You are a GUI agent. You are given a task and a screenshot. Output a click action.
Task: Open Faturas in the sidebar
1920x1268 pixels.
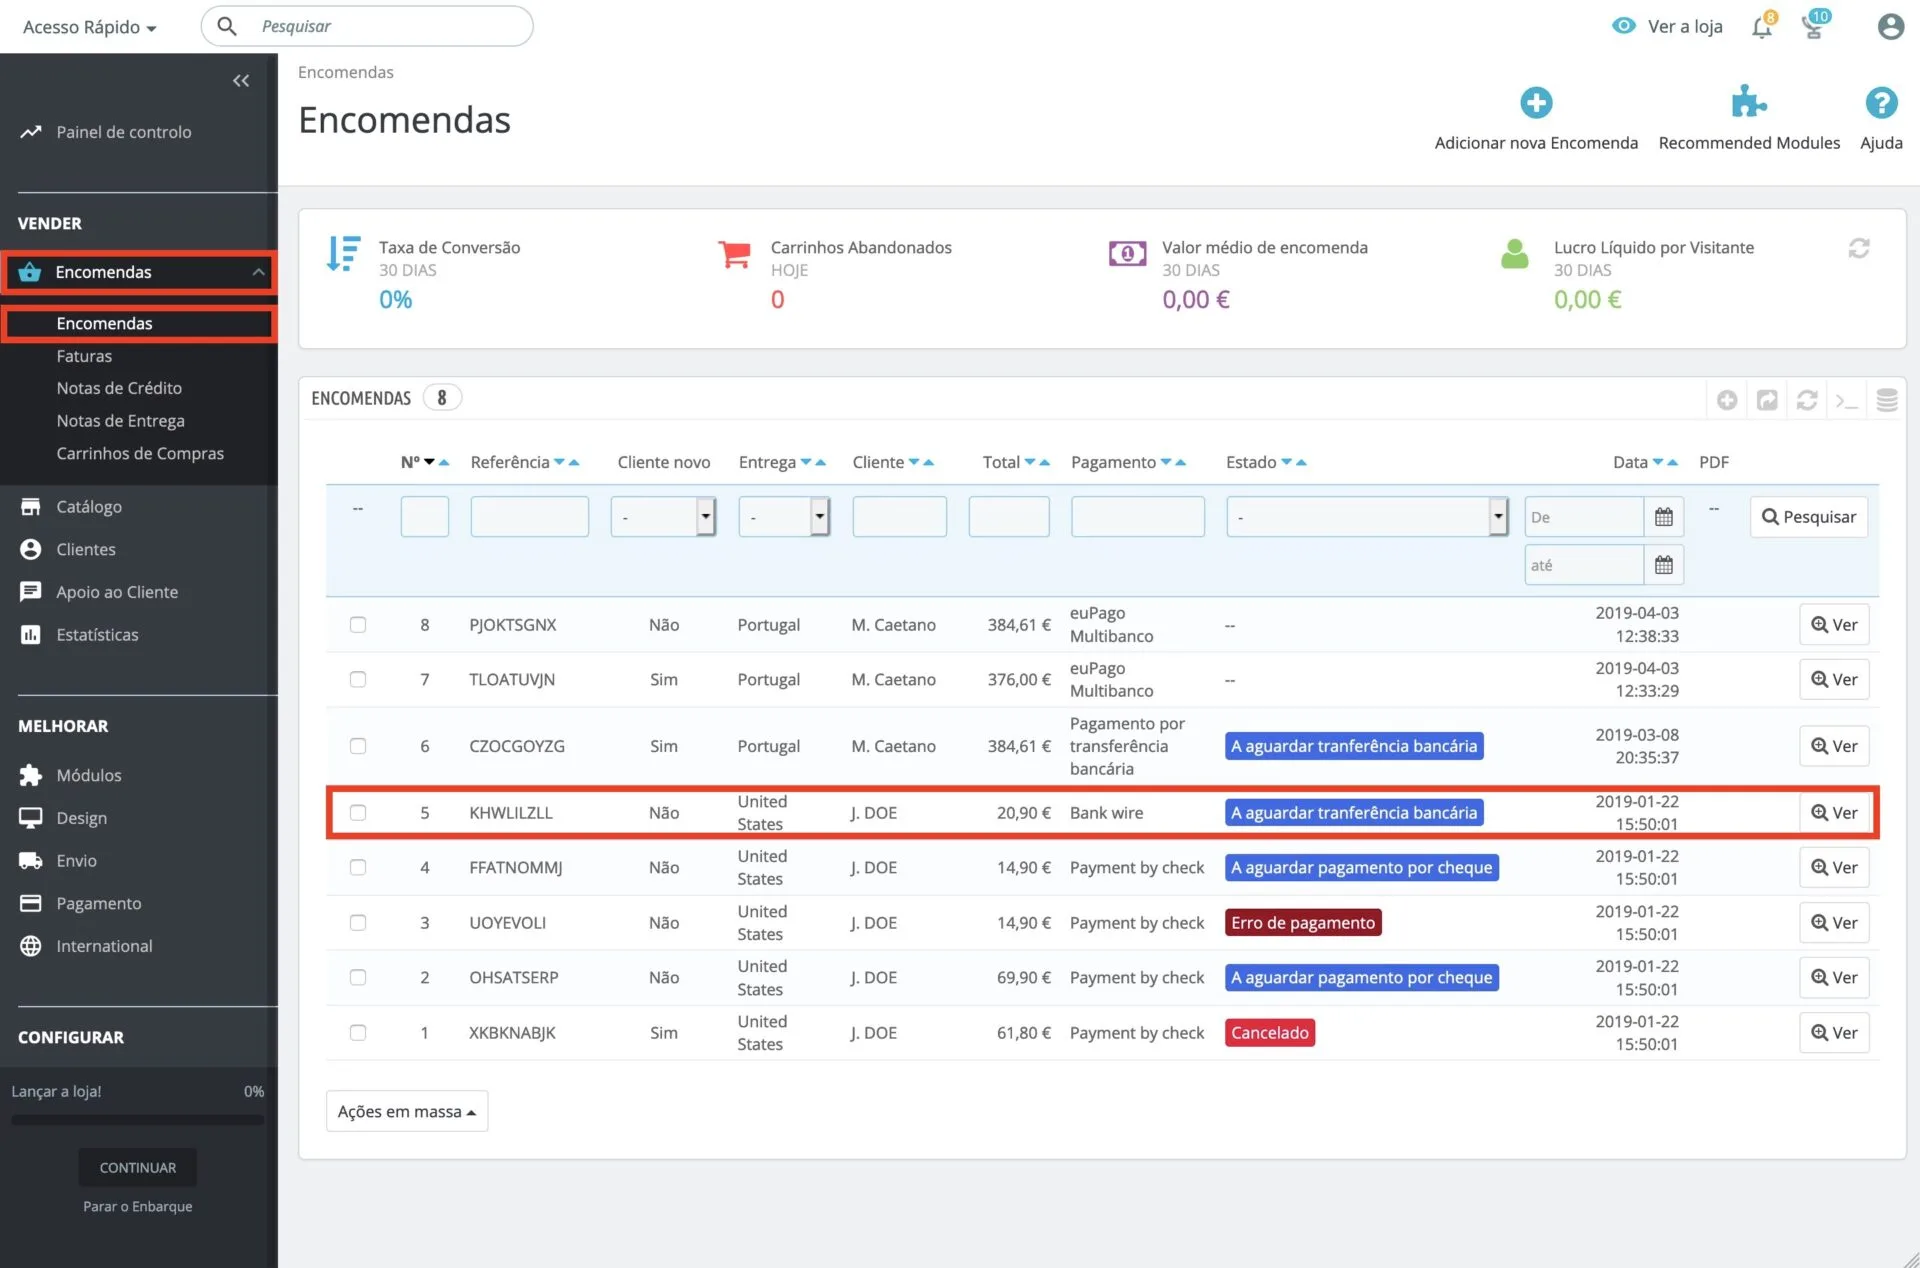coord(84,356)
